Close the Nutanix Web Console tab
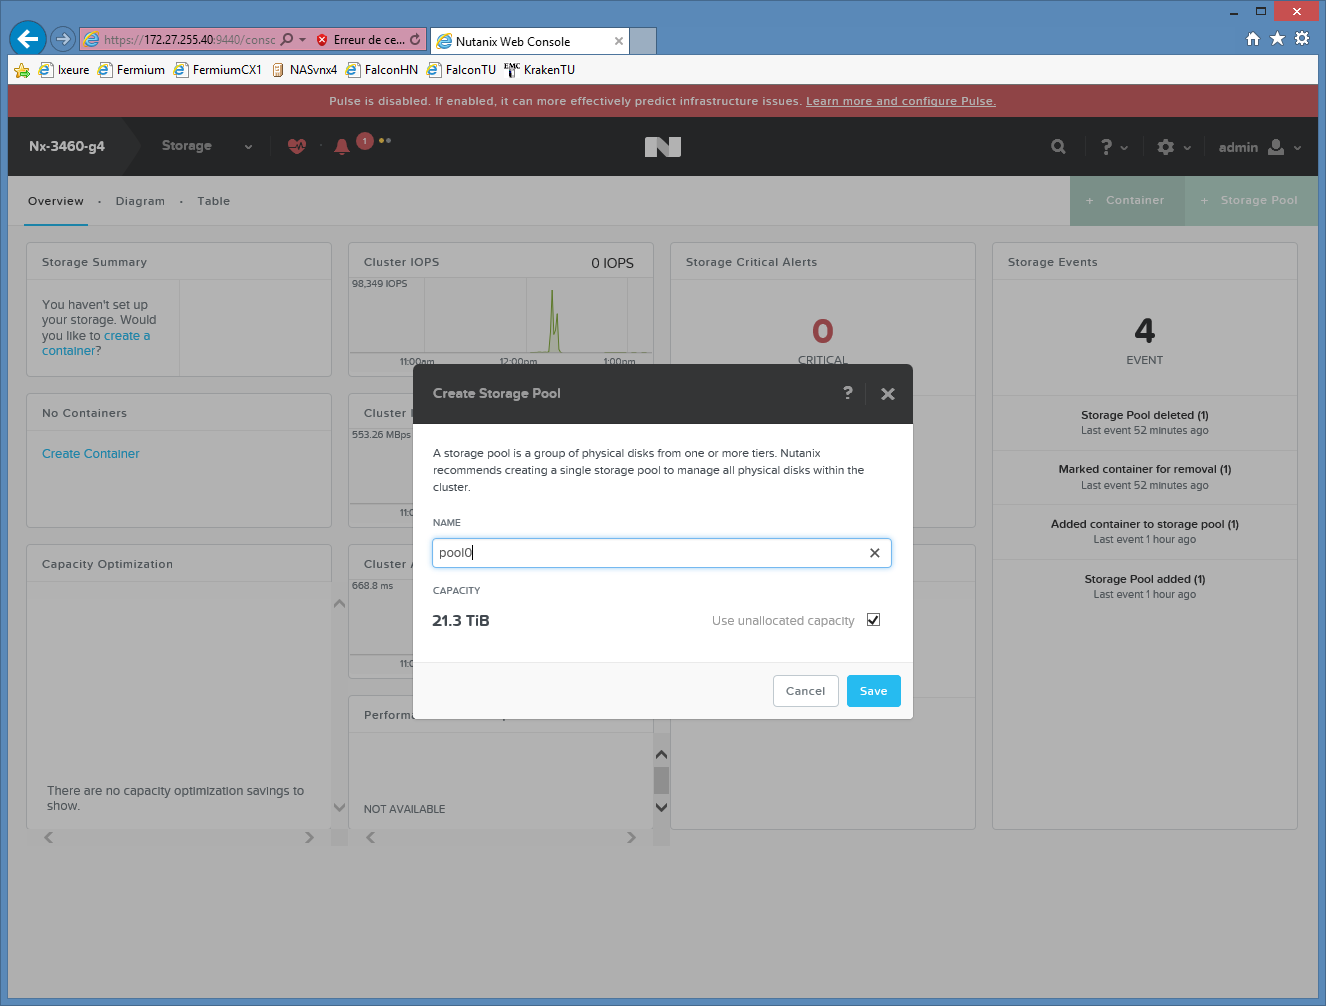The width and height of the screenshot is (1326, 1006). point(619,41)
